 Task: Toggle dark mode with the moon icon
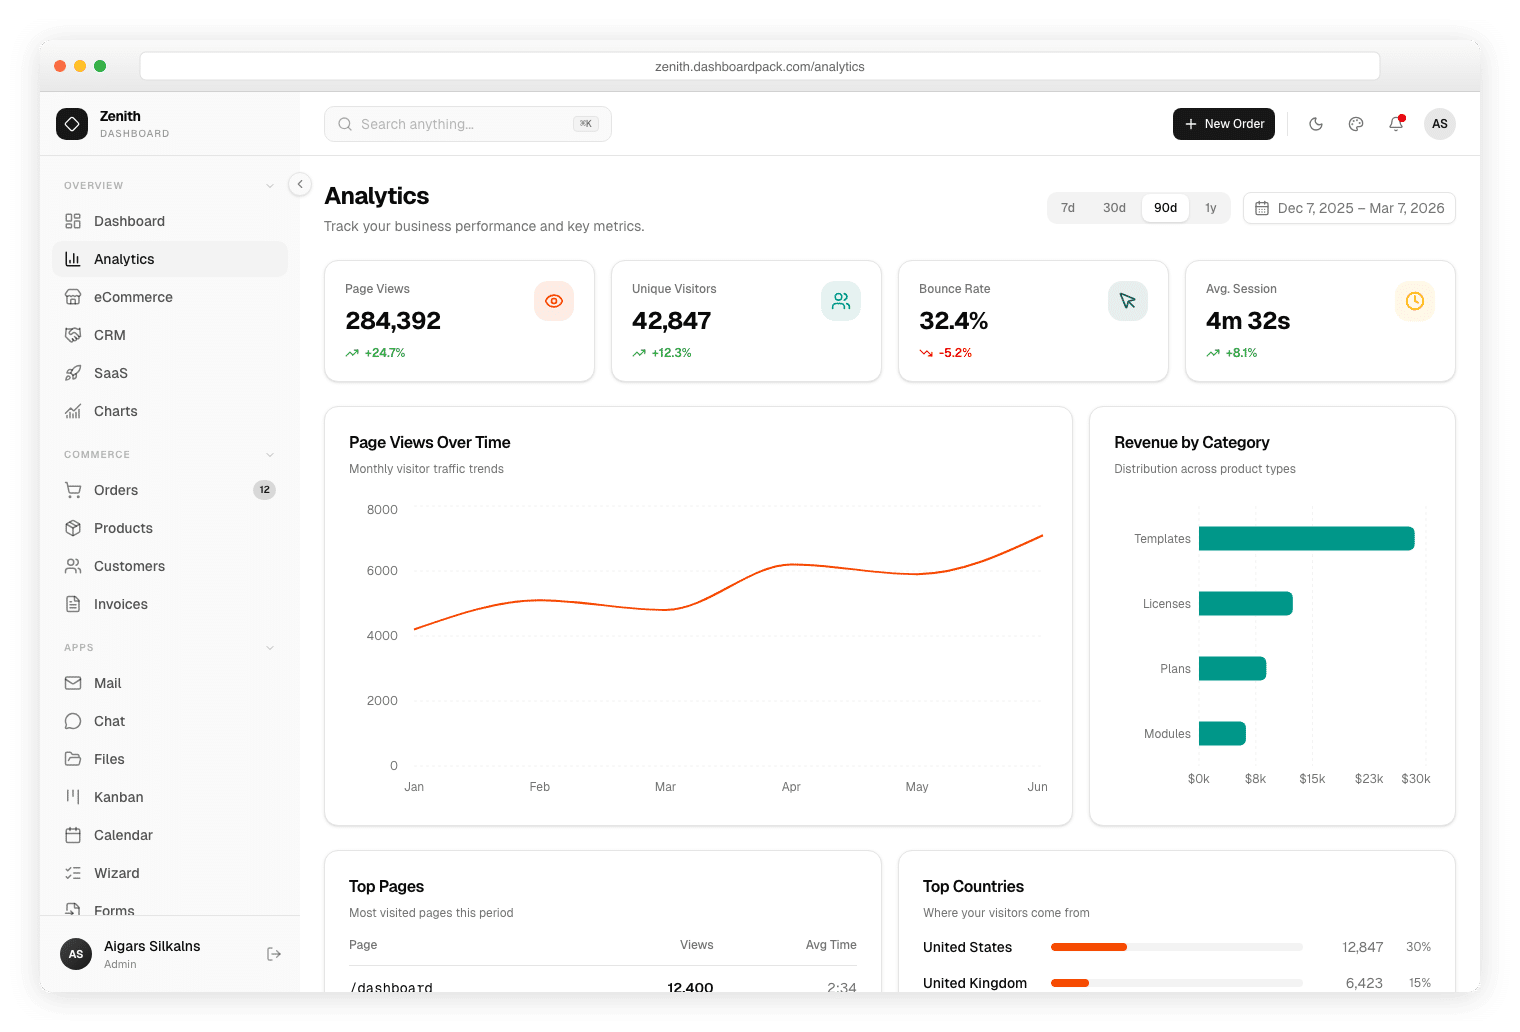click(1316, 123)
